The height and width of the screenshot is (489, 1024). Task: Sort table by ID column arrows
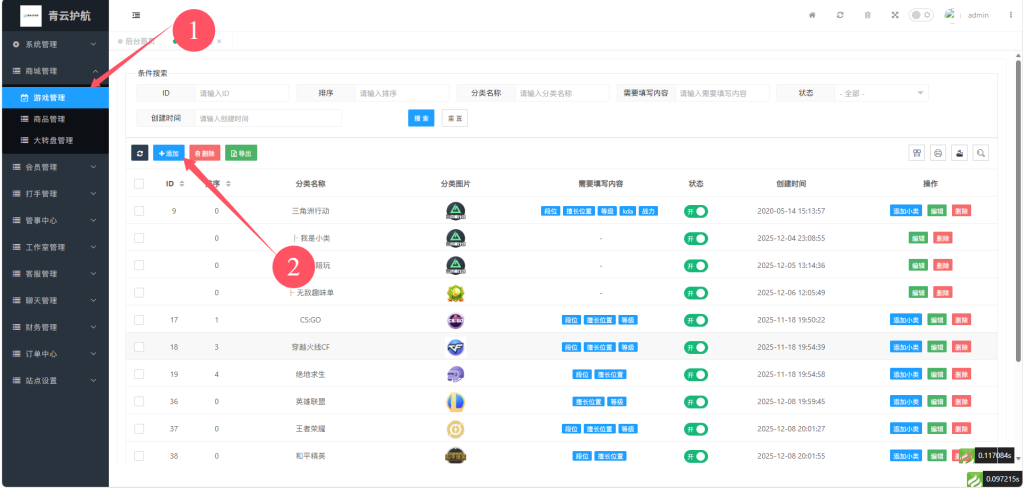182,184
